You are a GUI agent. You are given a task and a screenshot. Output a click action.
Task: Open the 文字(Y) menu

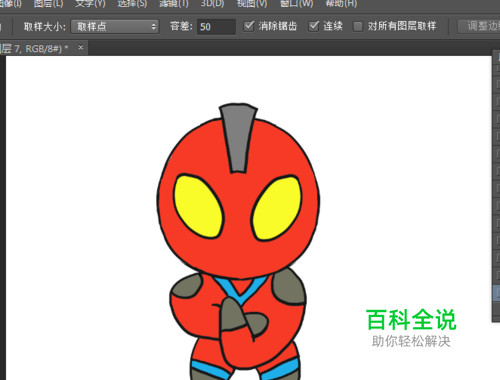[x=90, y=3]
